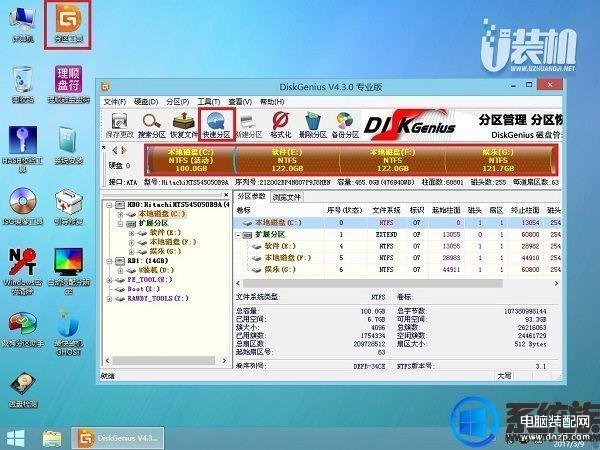Switch to the 分区参数 tab
The width and height of the screenshot is (600, 450).
click(251, 196)
